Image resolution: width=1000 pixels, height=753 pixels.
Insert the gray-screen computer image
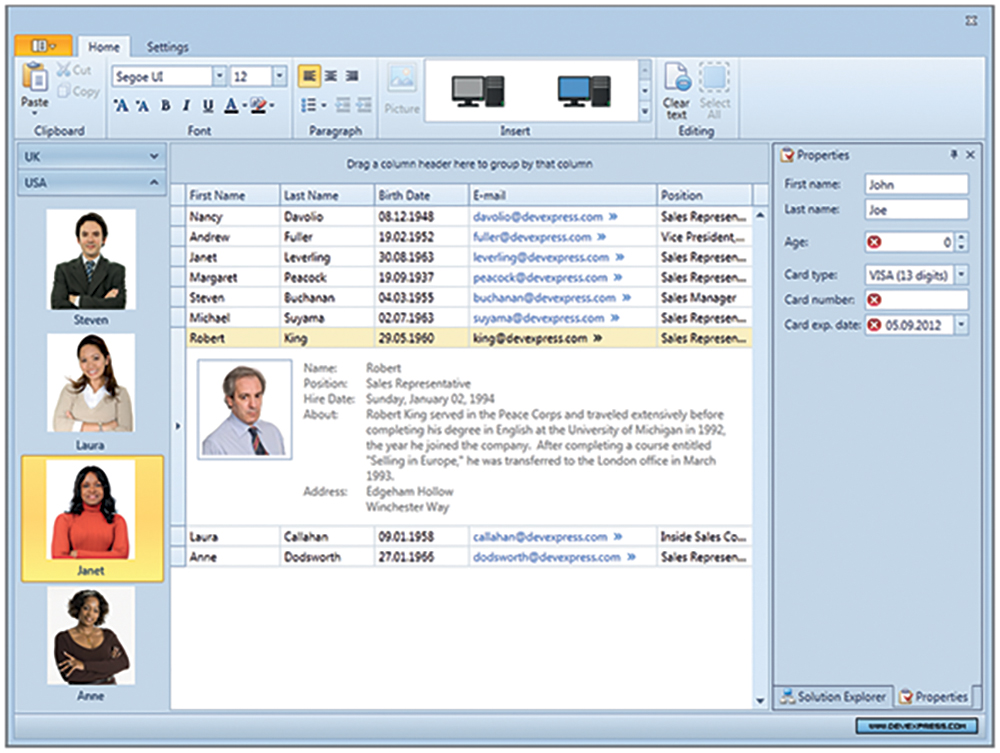[478, 92]
